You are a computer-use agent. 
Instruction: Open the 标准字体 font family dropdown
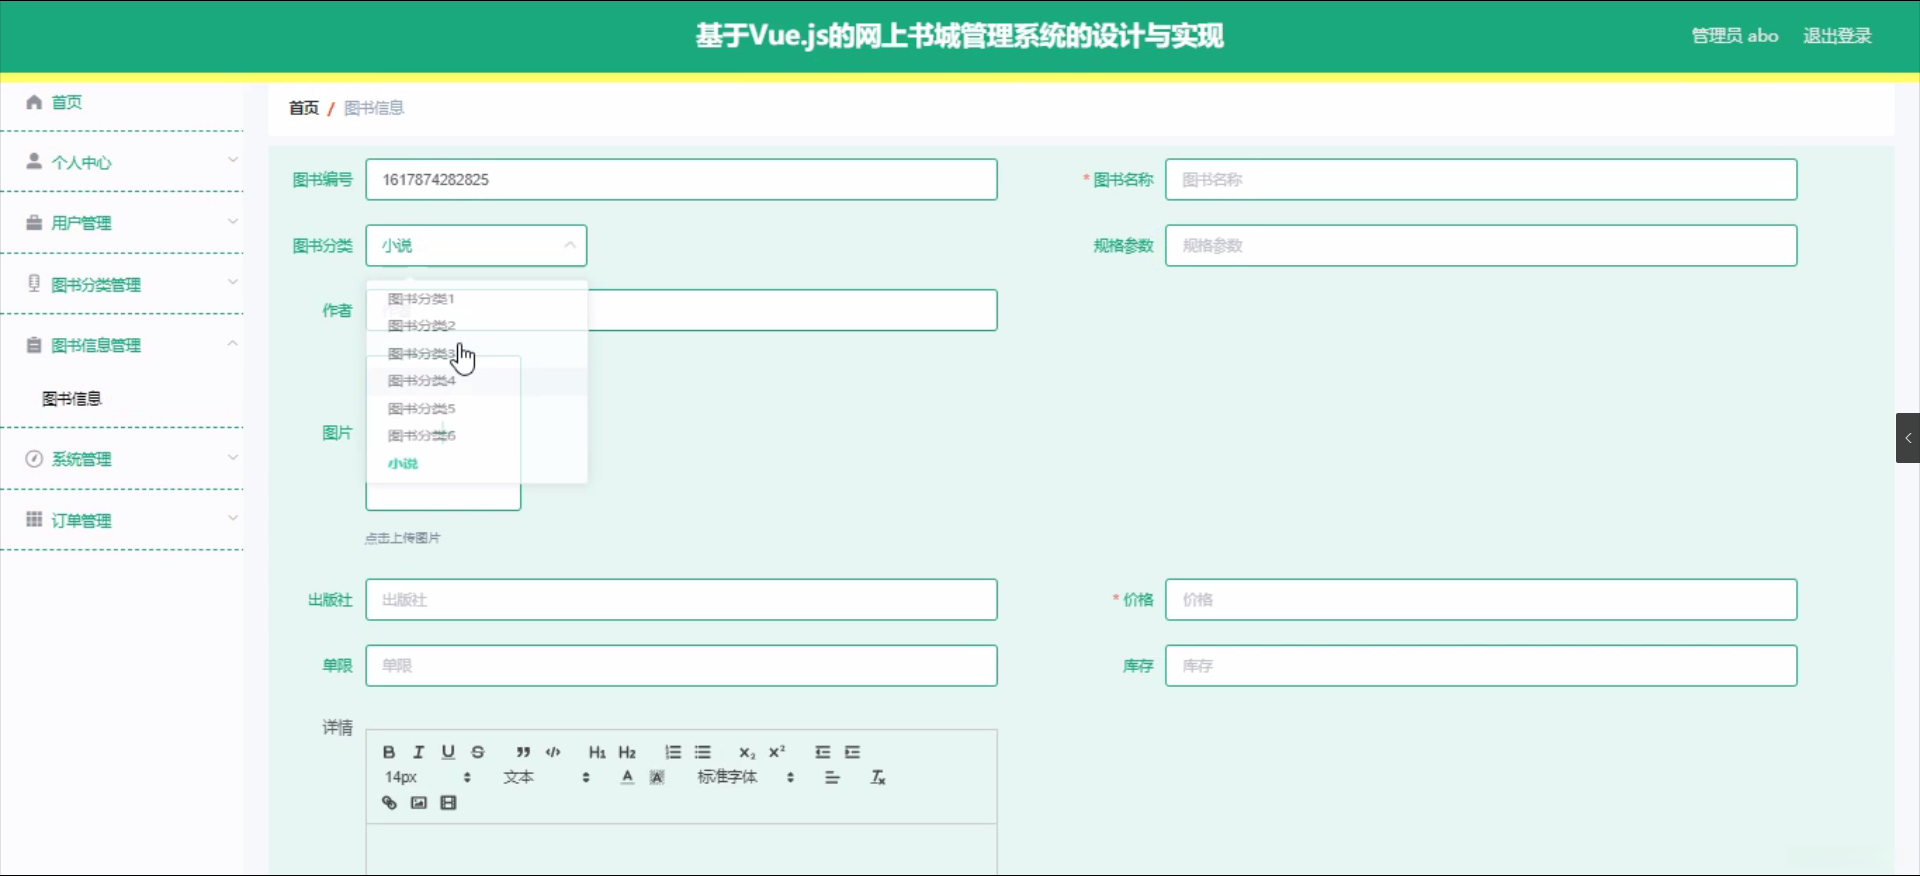click(x=745, y=777)
